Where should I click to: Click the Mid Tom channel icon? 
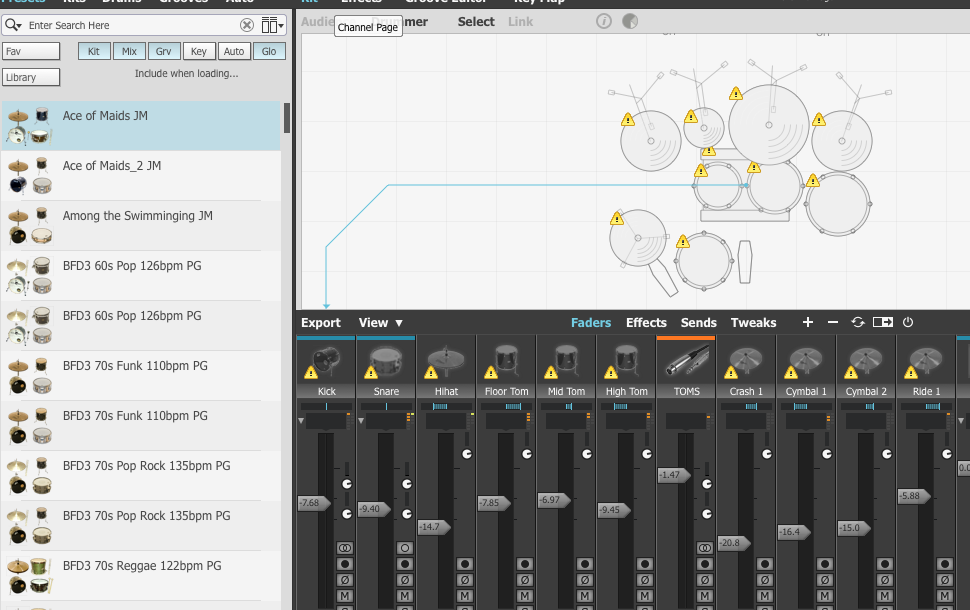(566, 361)
